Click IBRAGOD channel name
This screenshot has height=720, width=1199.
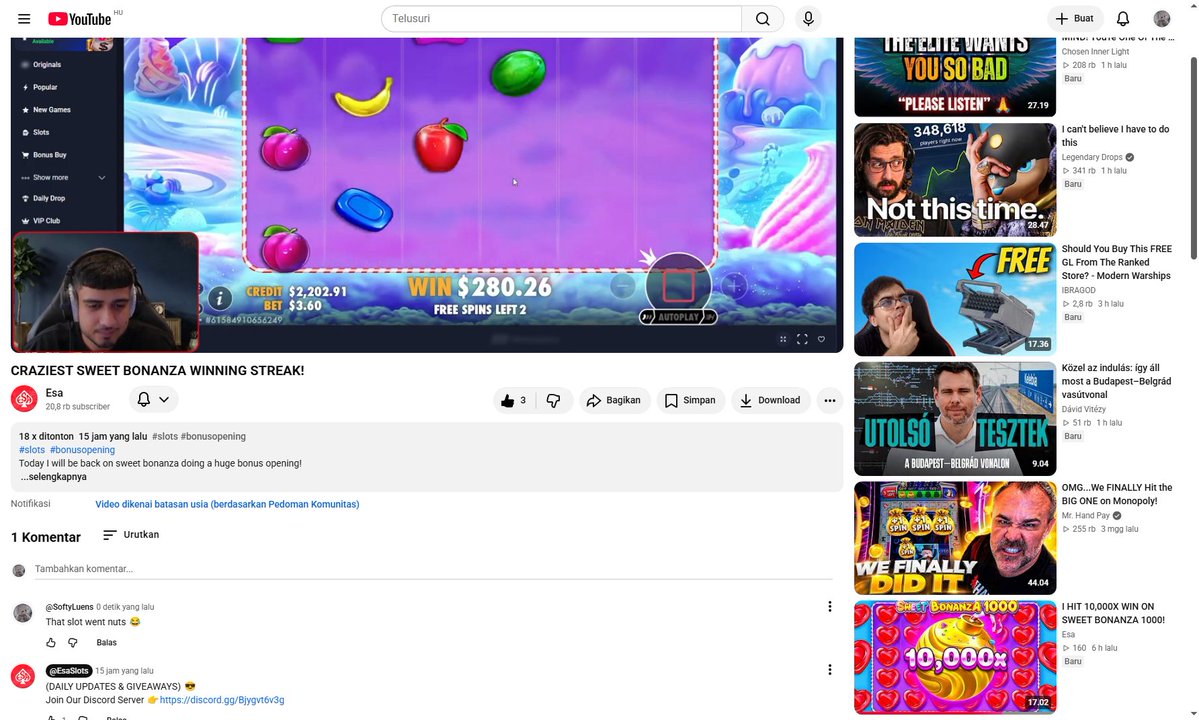pyautogui.click(x=1078, y=290)
